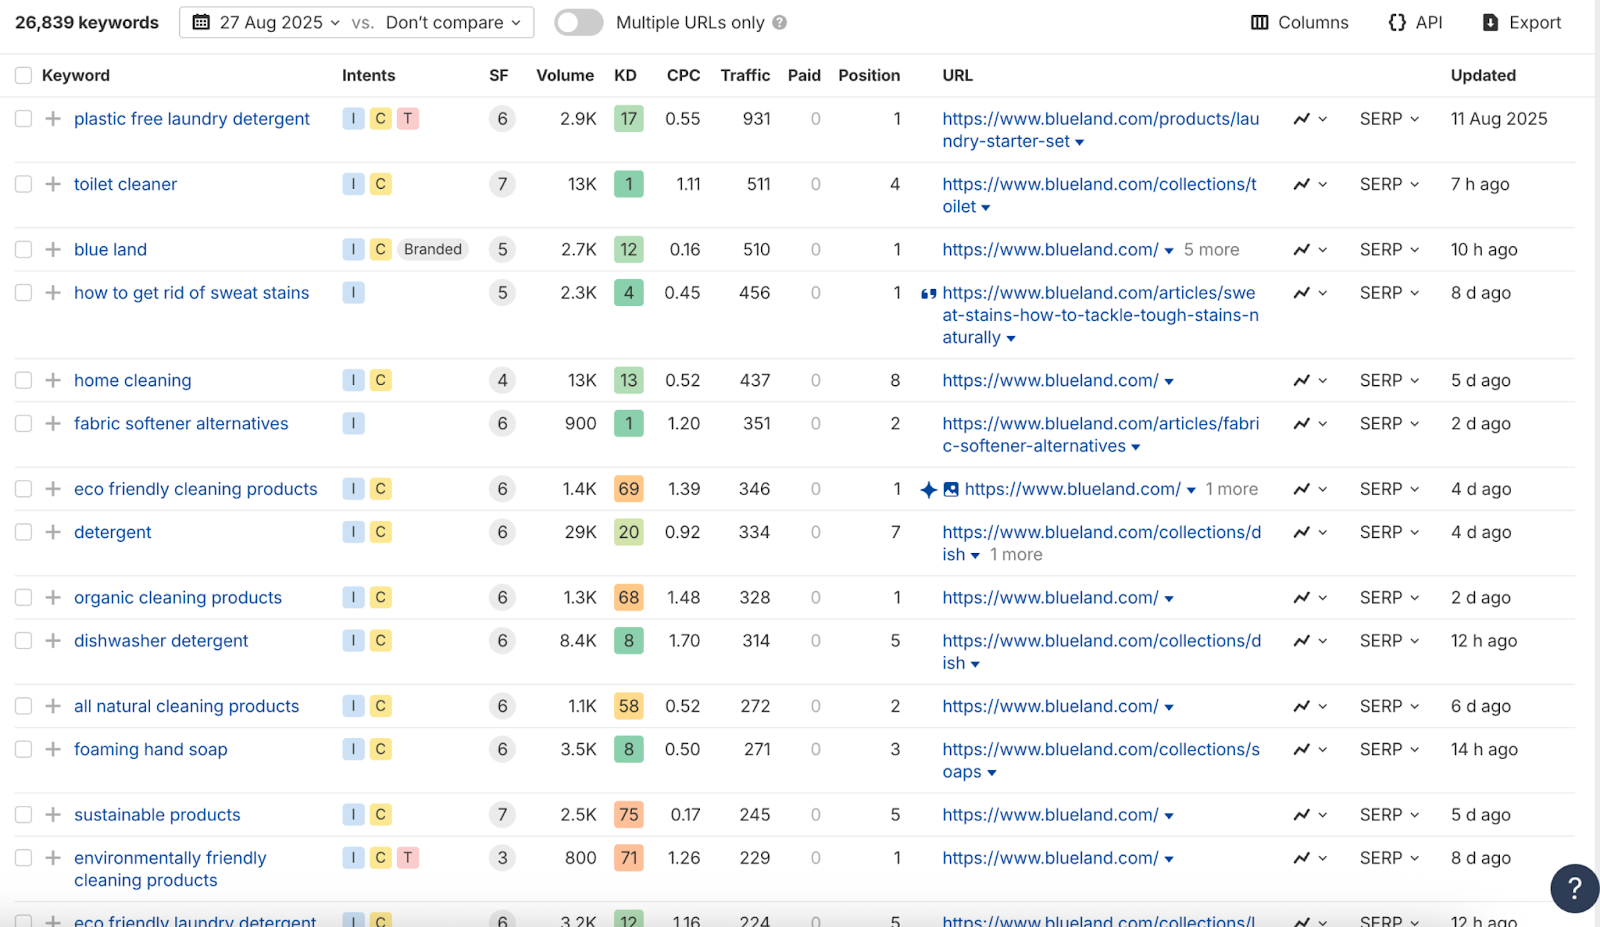Tick the checkbox for home cleaning
This screenshot has height=927, width=1600.
tap(24, 380)
